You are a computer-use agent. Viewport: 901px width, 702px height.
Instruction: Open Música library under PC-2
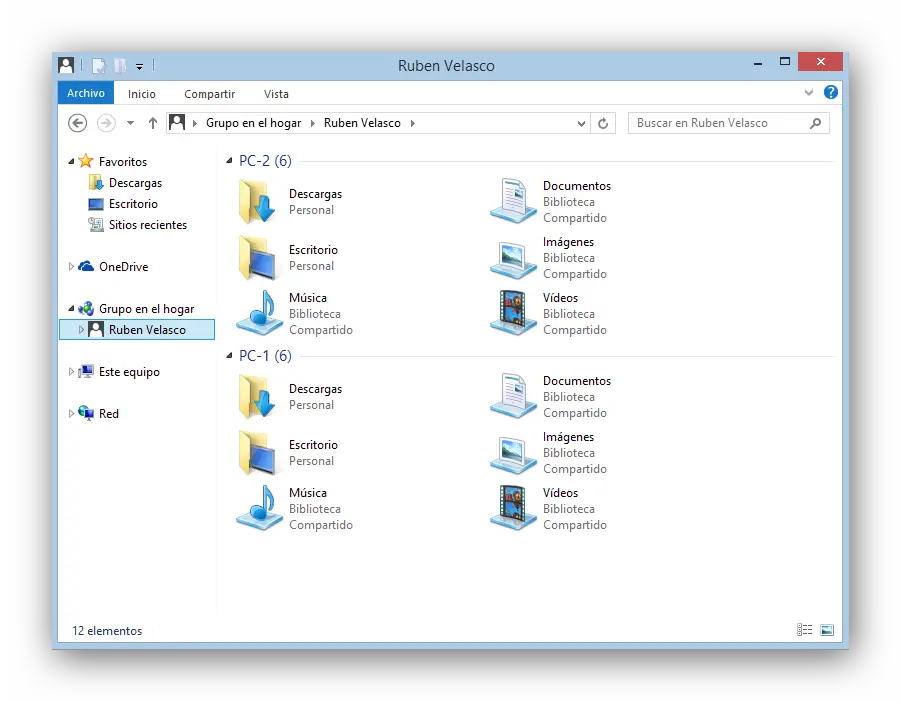pyautogui.click(x=295, y=314)
